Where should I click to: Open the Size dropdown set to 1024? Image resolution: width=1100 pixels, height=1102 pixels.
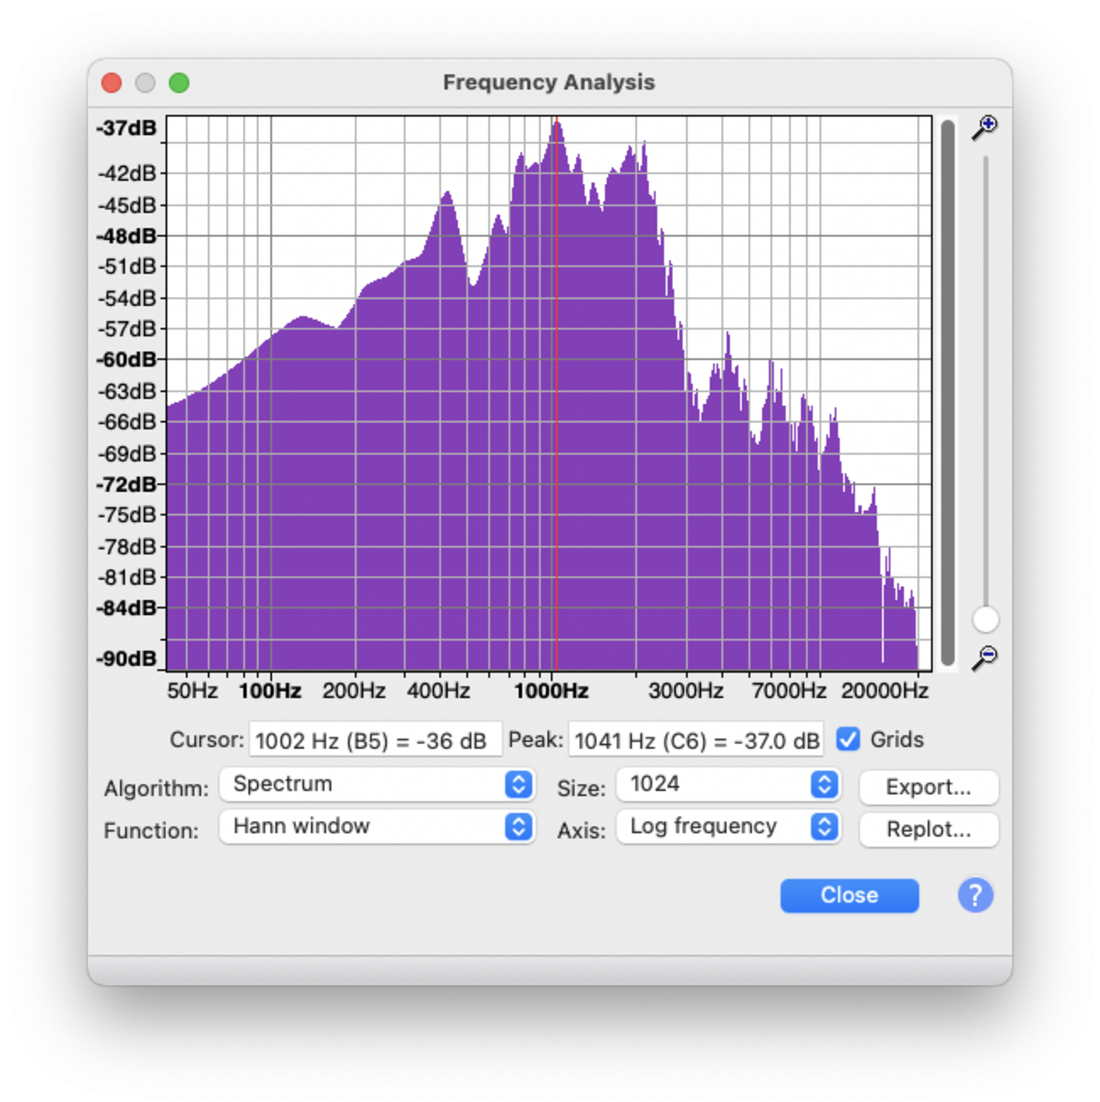[x=727, y=785]
